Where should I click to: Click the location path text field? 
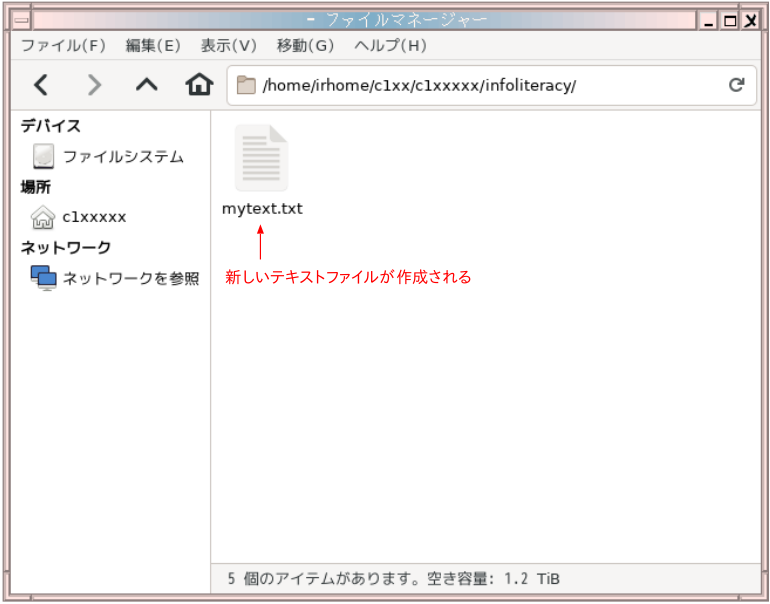click(x=480, y=85)
